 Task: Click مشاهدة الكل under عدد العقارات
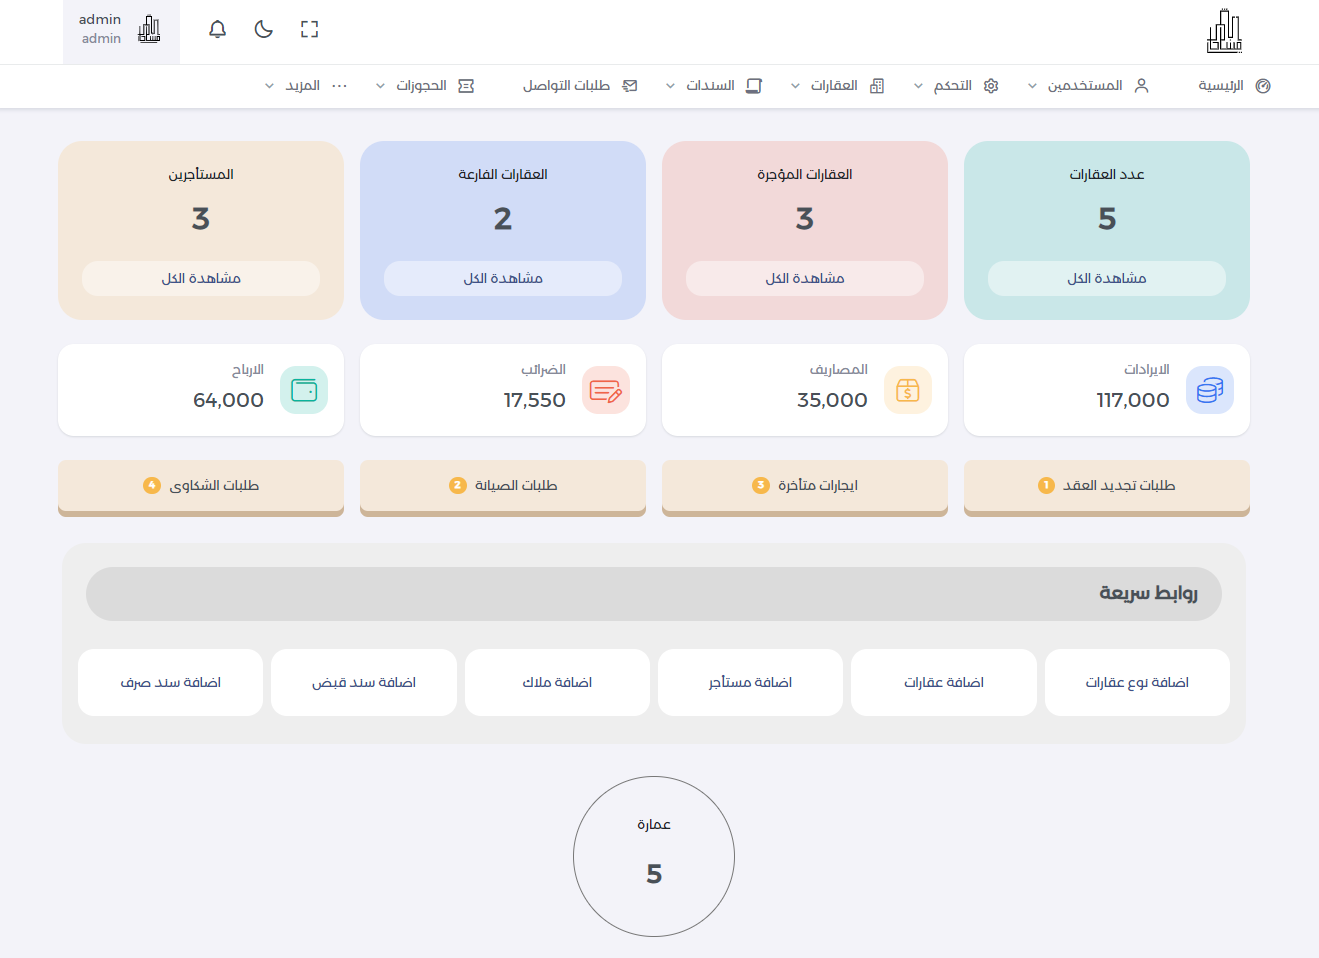click(1106, 279)
